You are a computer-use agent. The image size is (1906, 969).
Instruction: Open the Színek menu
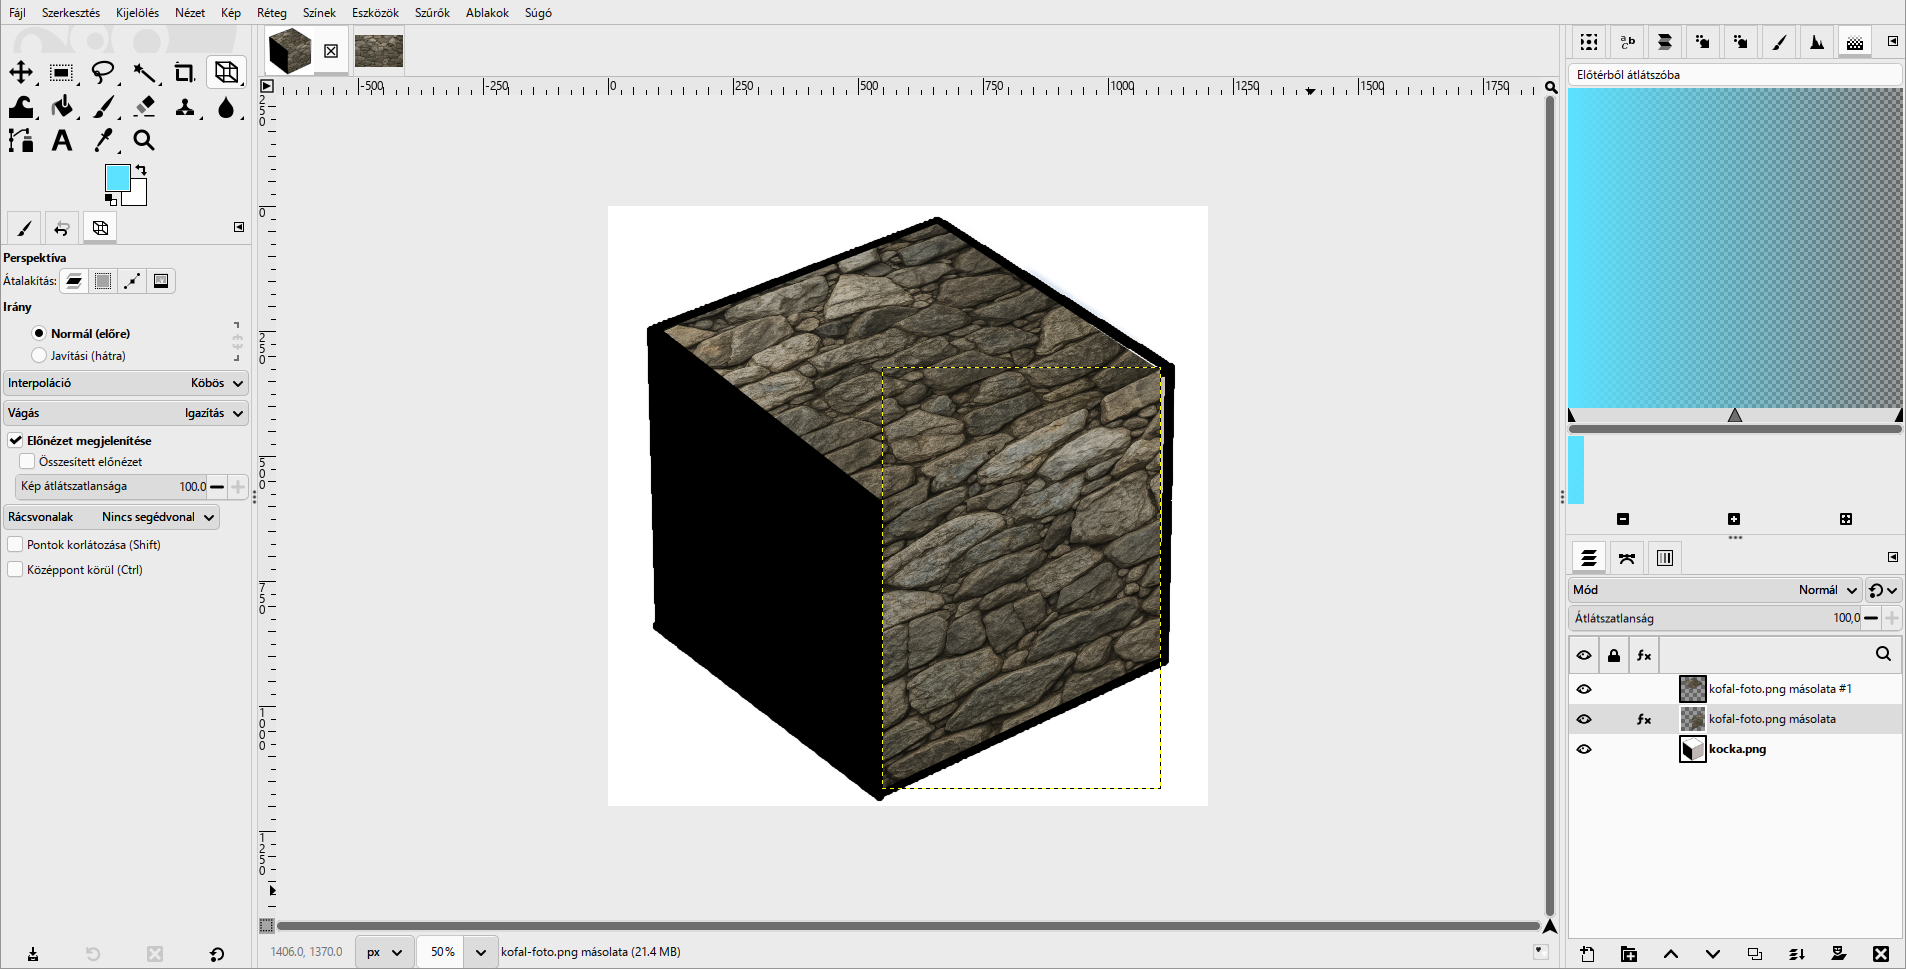point(319,13)
